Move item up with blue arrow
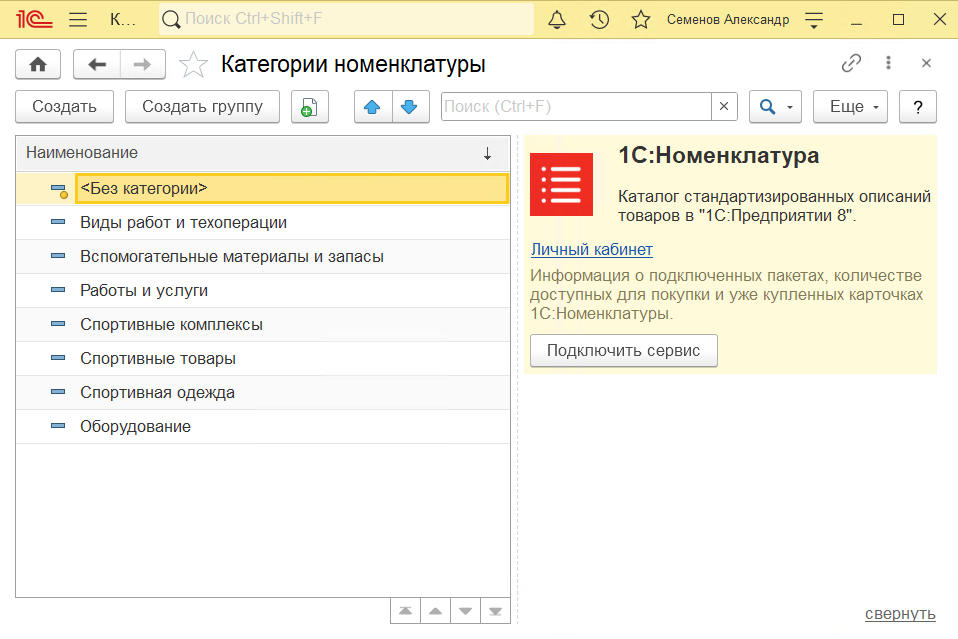The width and height of the screenshot is (958, 639). click(373, 107)
